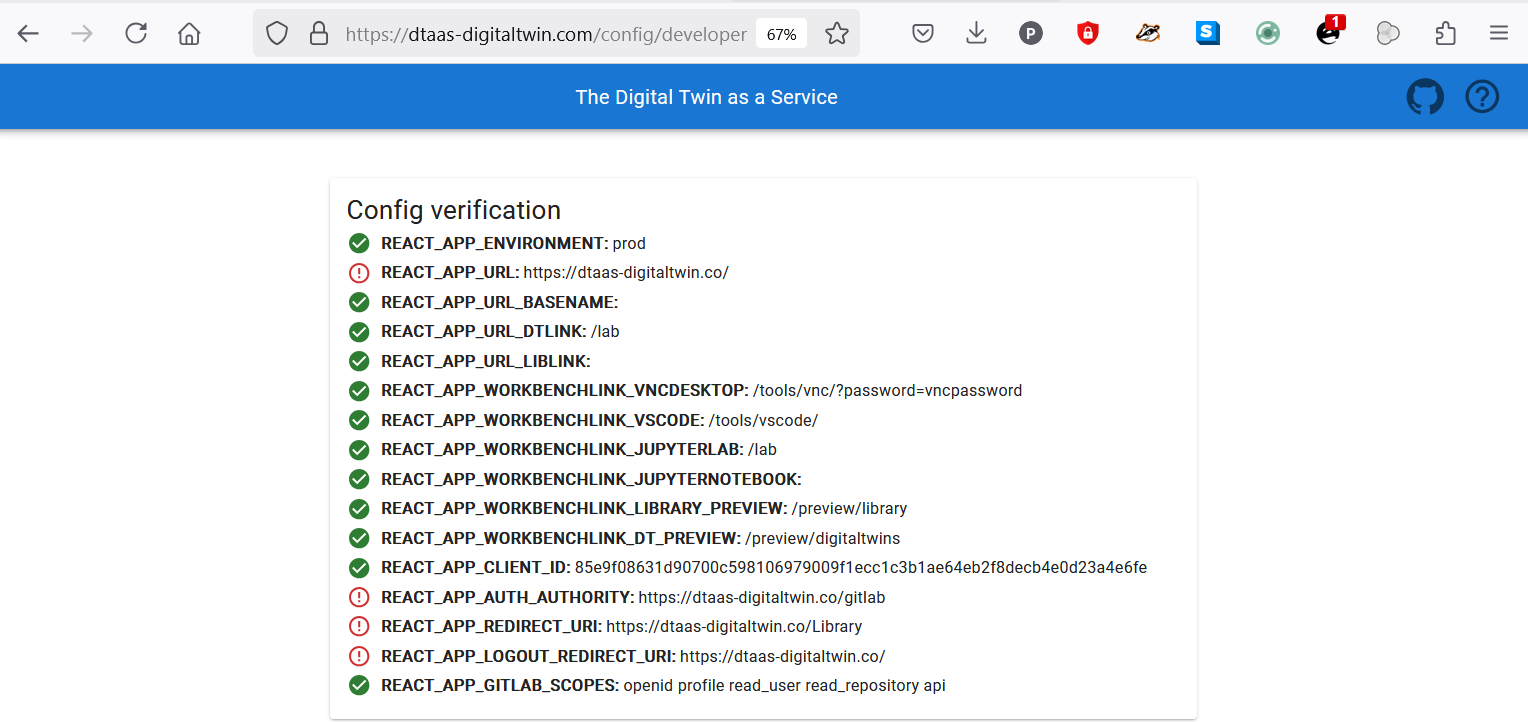
Task: Click the tracking protection shield in address bar
Action: coord(276,32)
